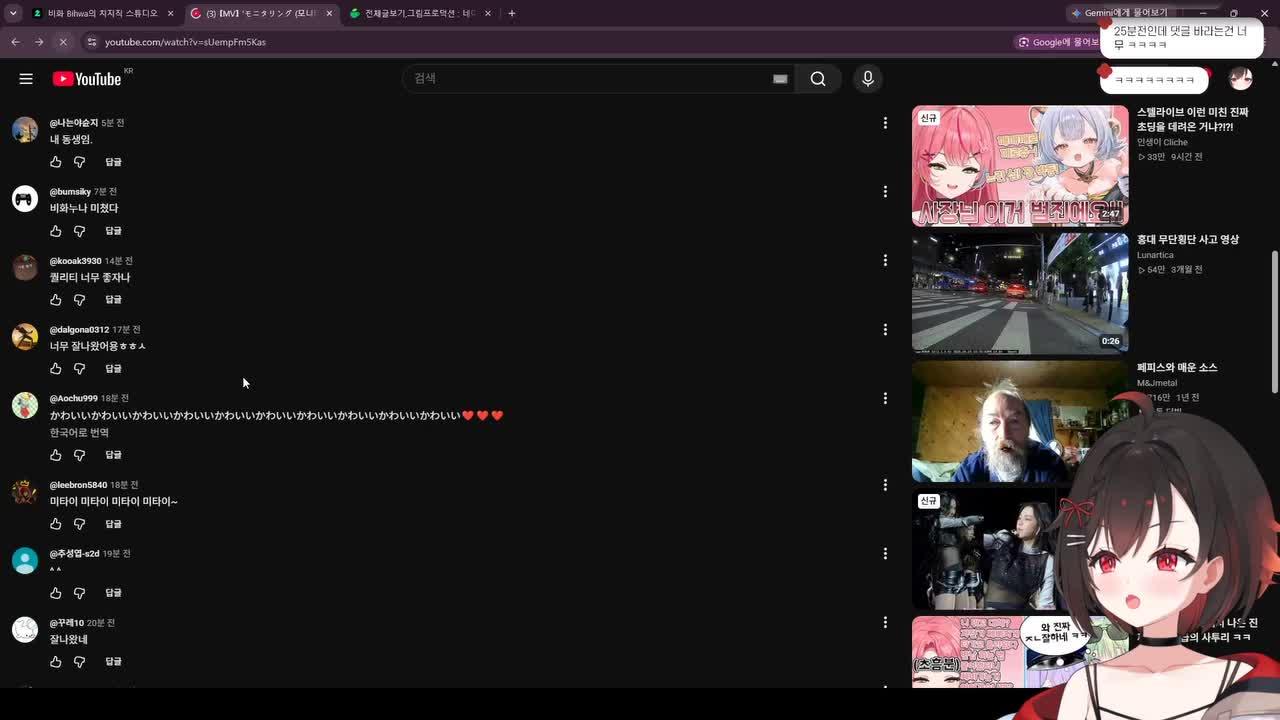This screenshot has height=720, width=1280.
Task: Click the browser back arrow
Action: pos(15,42)
